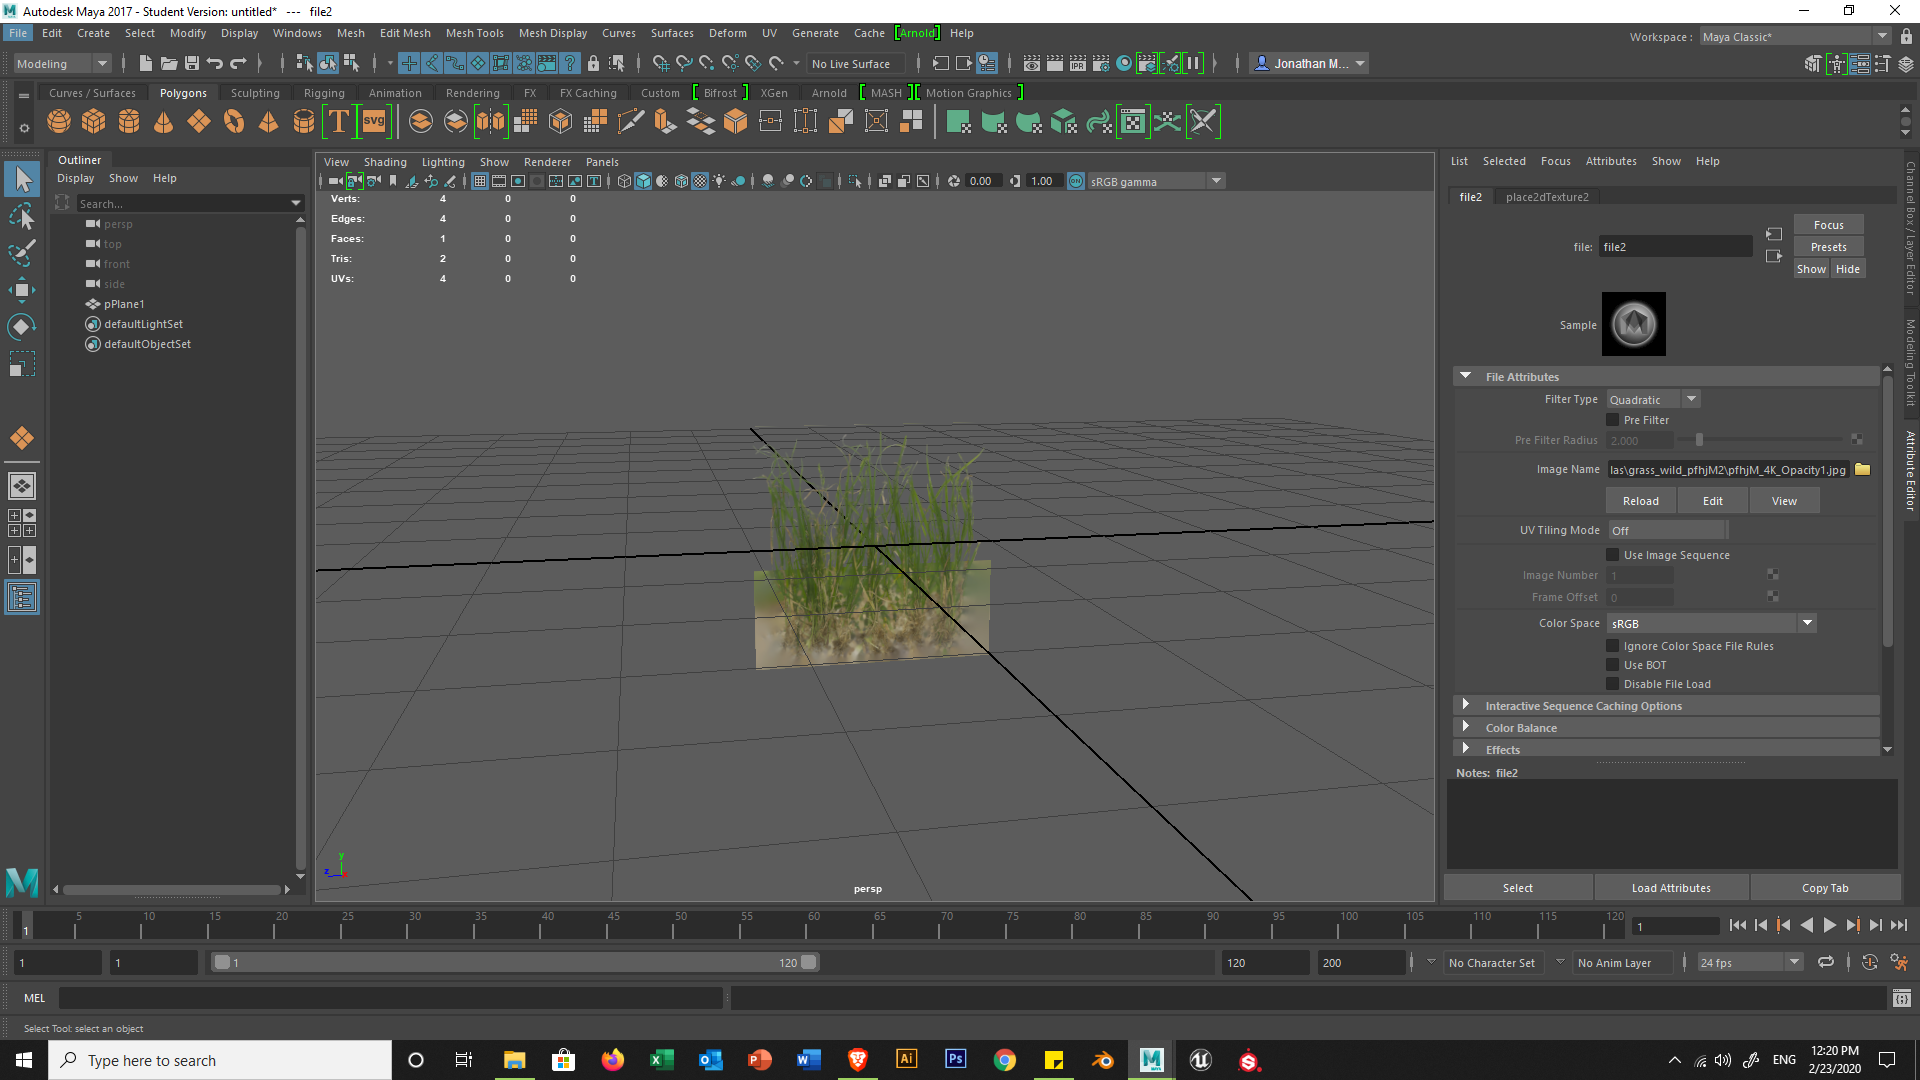Adjust the Pre Filter Radius slider

1699,440
